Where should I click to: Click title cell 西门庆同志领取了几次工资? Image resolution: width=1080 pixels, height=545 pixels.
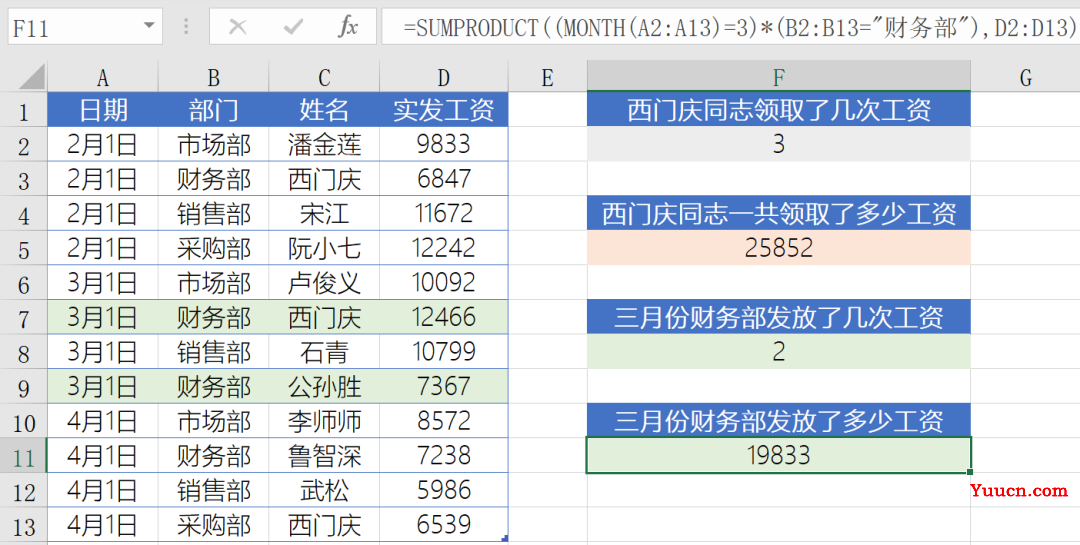point(779,110)
